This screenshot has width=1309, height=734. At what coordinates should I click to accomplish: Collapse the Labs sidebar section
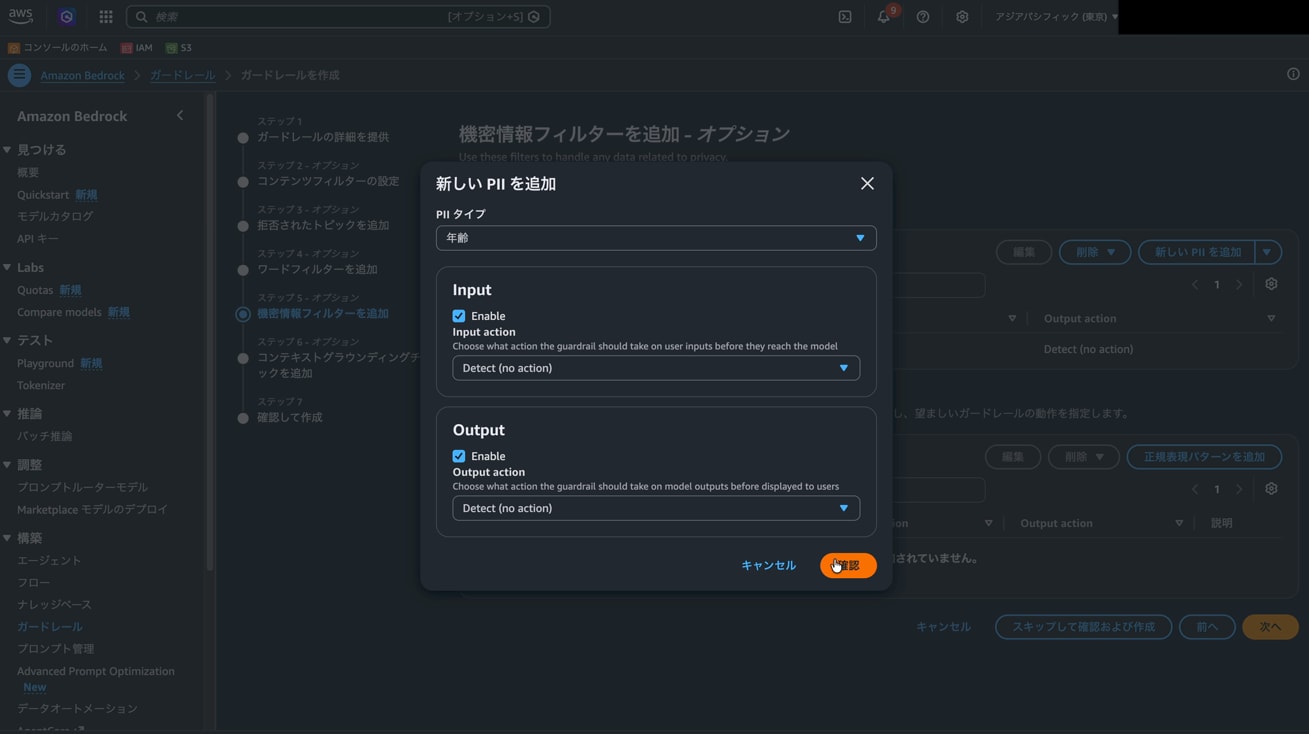point(7,268)
